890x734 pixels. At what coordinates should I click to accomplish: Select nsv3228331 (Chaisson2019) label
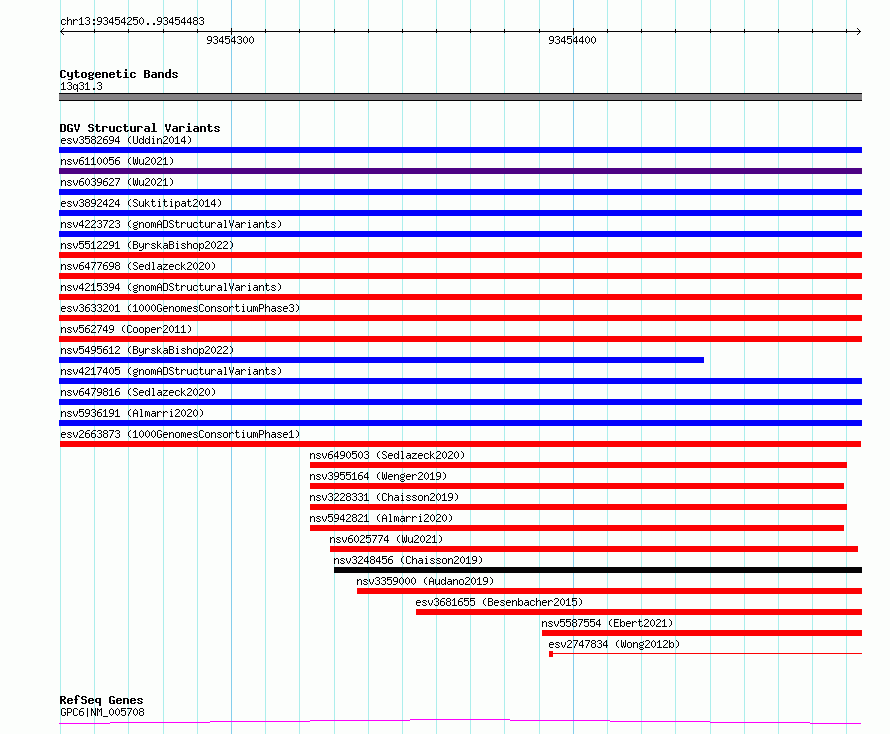384,497
